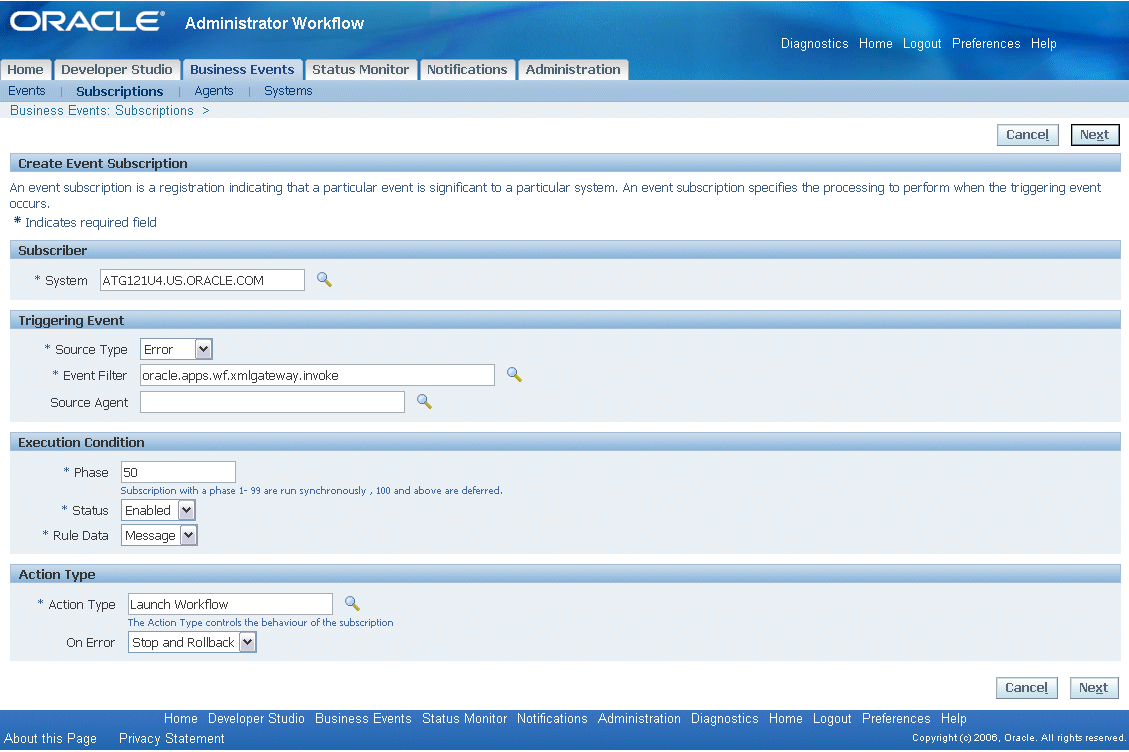Open Diagnostics link in header

coord(814,44)
